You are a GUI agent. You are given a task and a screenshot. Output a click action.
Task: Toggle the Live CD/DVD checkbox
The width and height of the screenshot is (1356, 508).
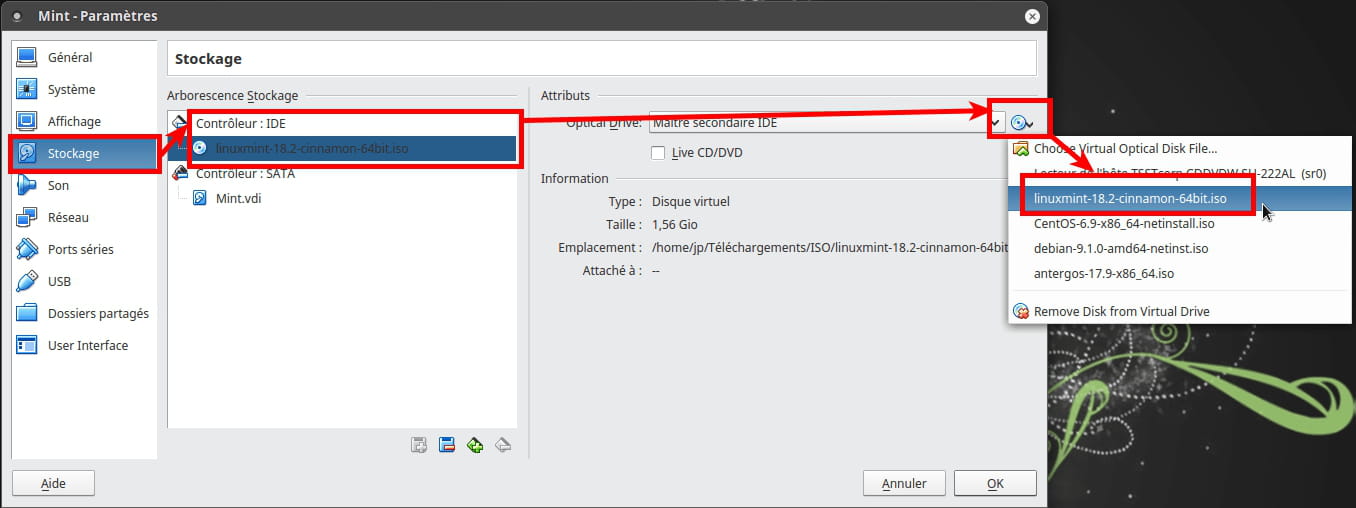(x=658, y=153)
